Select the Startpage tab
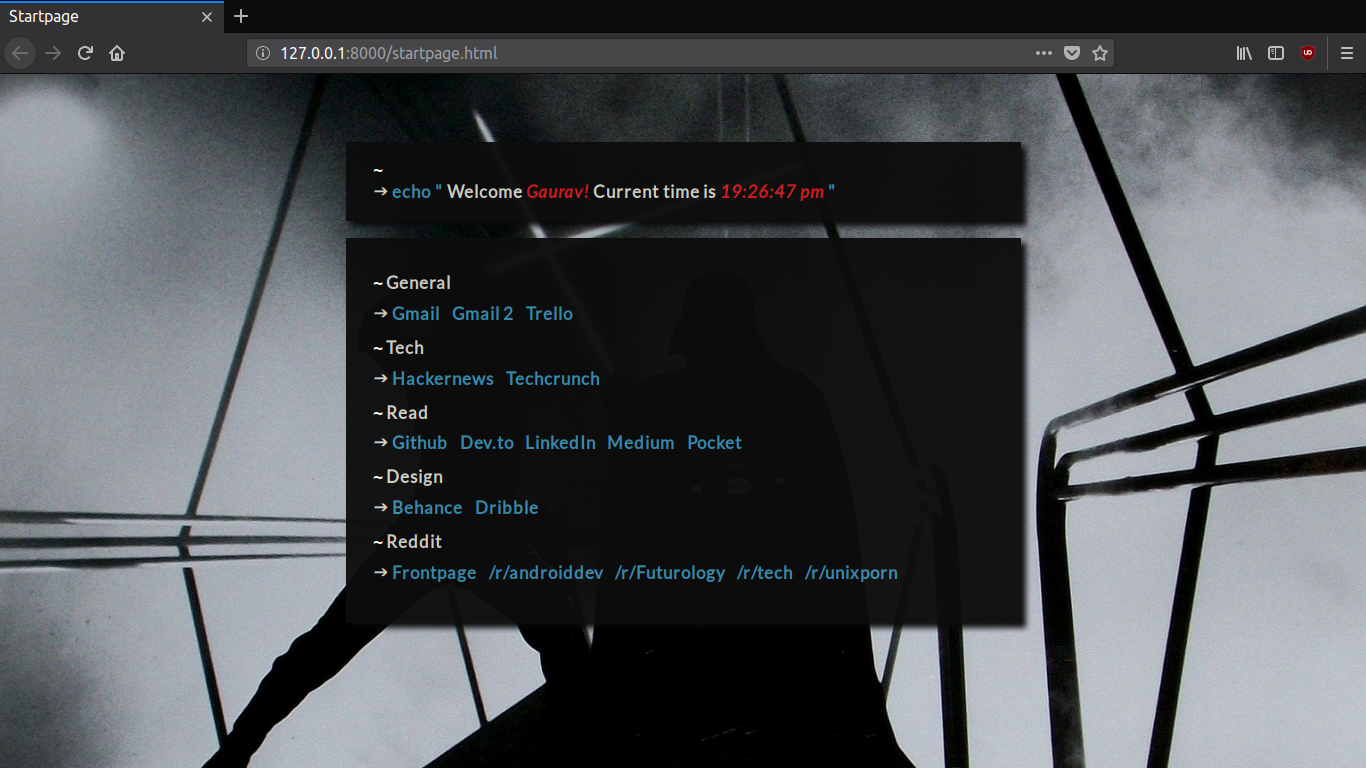The height and width of the screenshot is (768, 1366). 111,17
